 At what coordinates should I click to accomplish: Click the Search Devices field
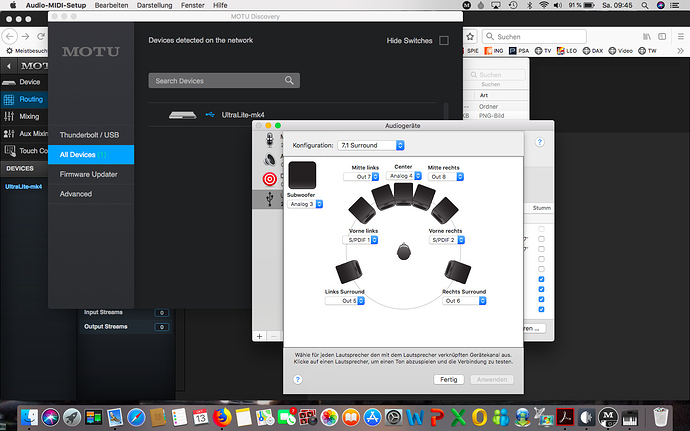tap(224, 81)
